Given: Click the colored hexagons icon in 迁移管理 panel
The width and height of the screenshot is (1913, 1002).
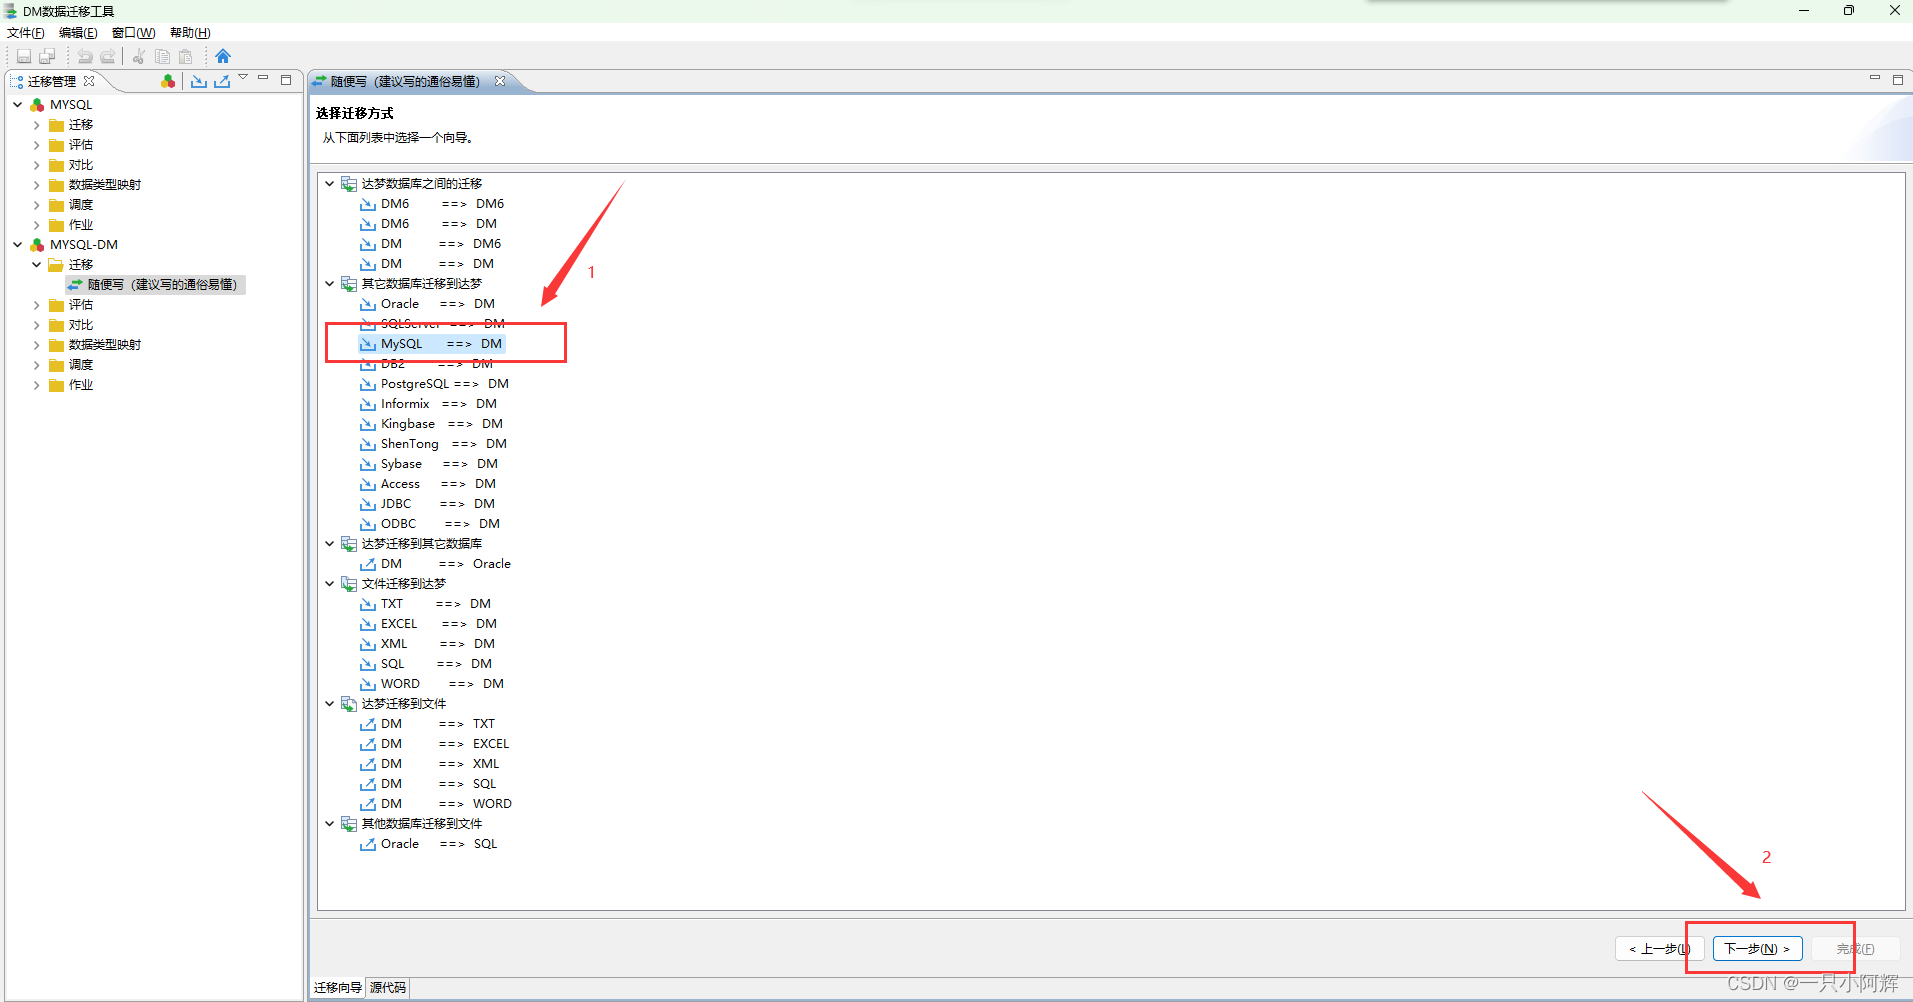Looking at the screenshot, I should [167, 81].
